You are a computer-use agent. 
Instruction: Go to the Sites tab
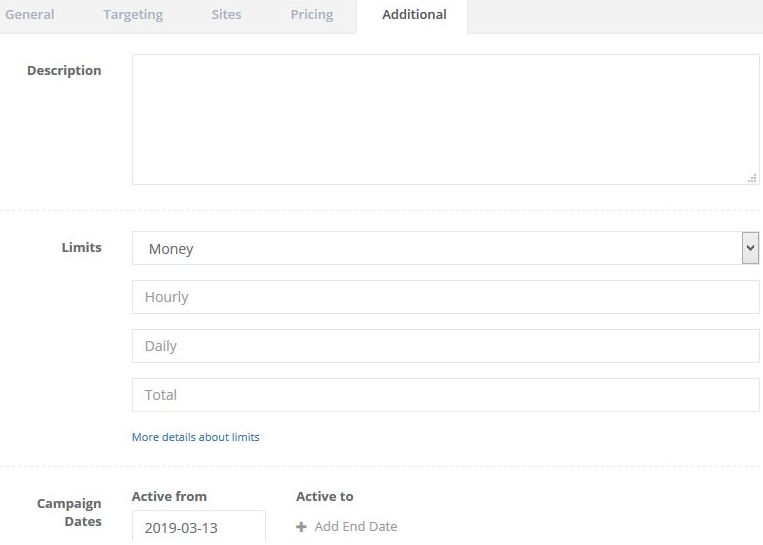click(226, 15)
